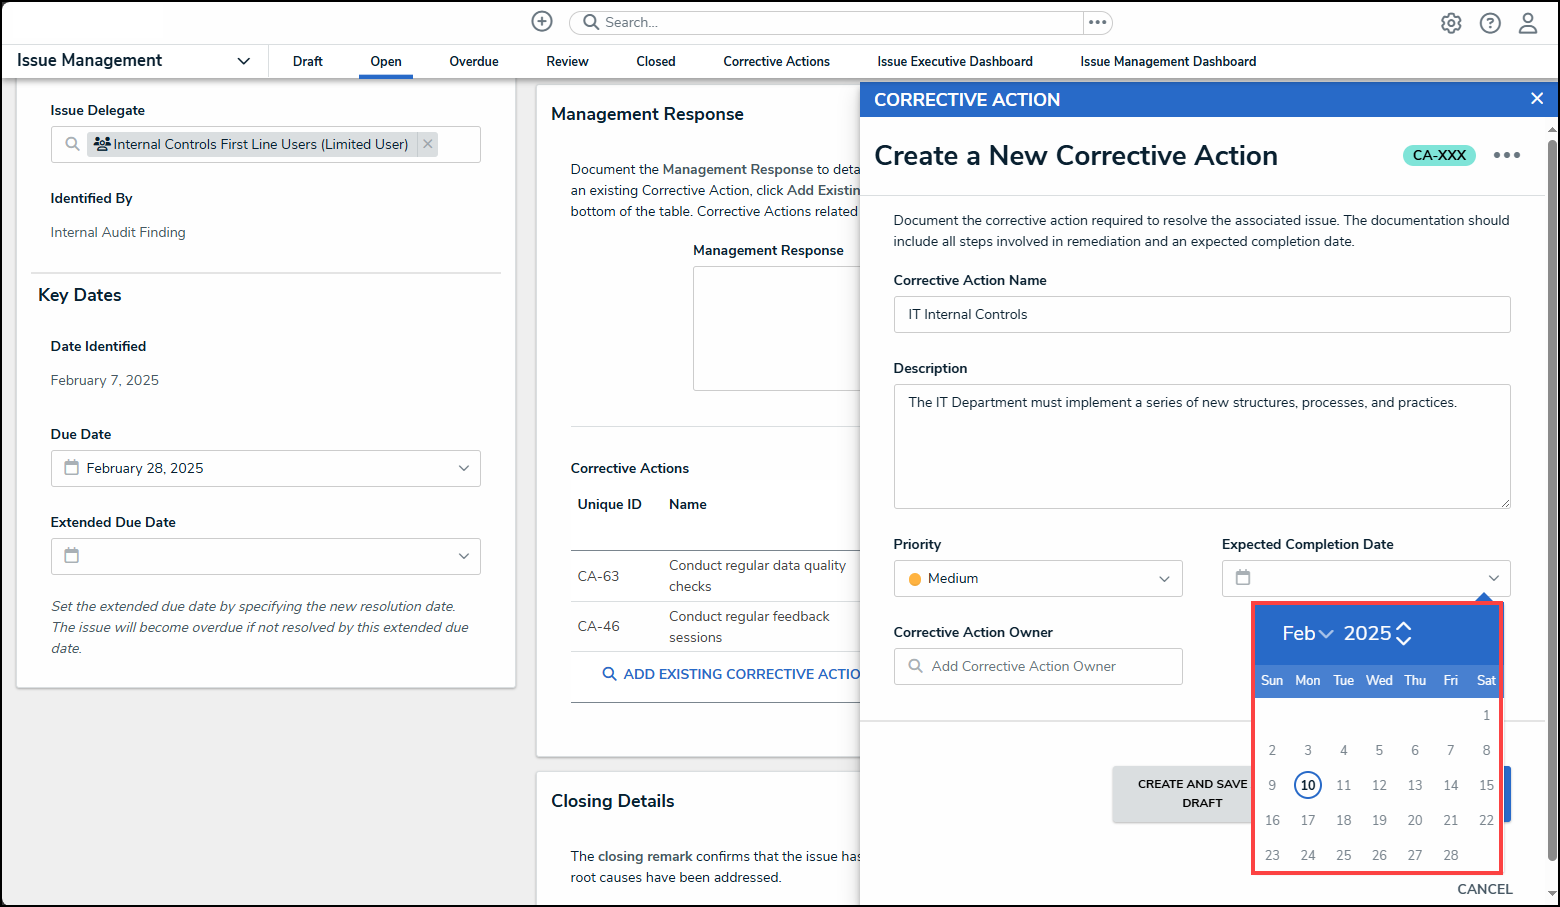The height and width of the screenshot is (907, 1560).
Task: Click the calendar icon in Expected Completion Date
Action: (x=1243, y=578)
